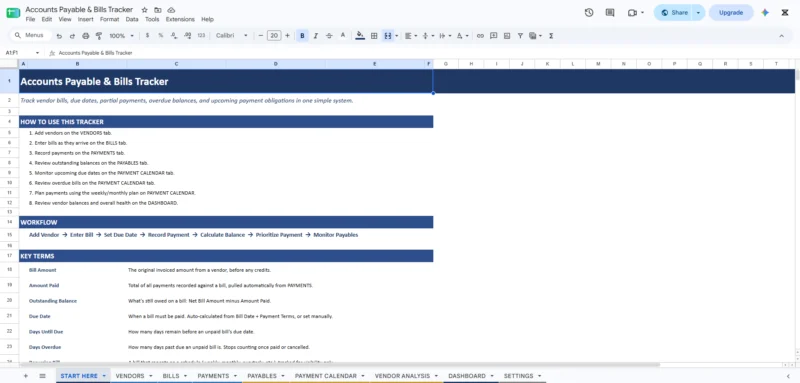Image resolution: width=800 pixels, height=383 pixels.
Task: Decrease the font size
Action: (x=261, y=36)
